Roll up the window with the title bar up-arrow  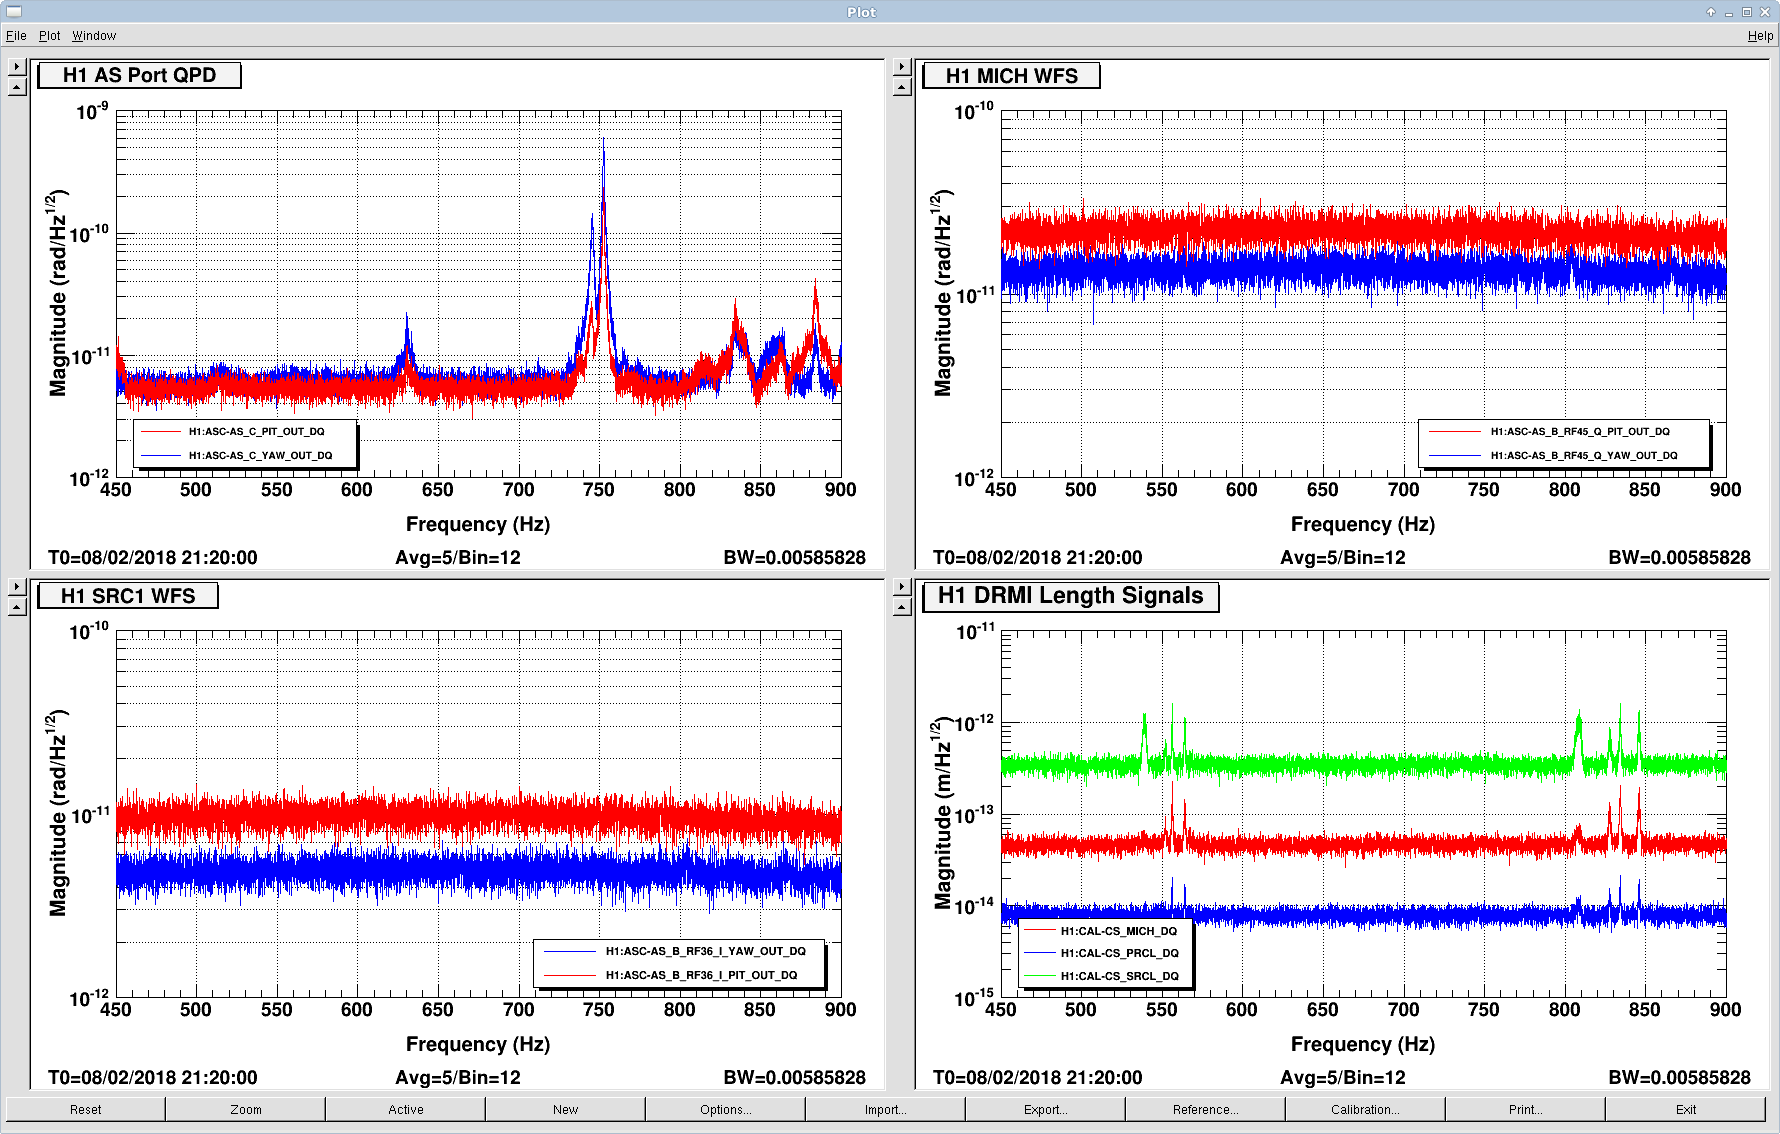(1711, 12)
